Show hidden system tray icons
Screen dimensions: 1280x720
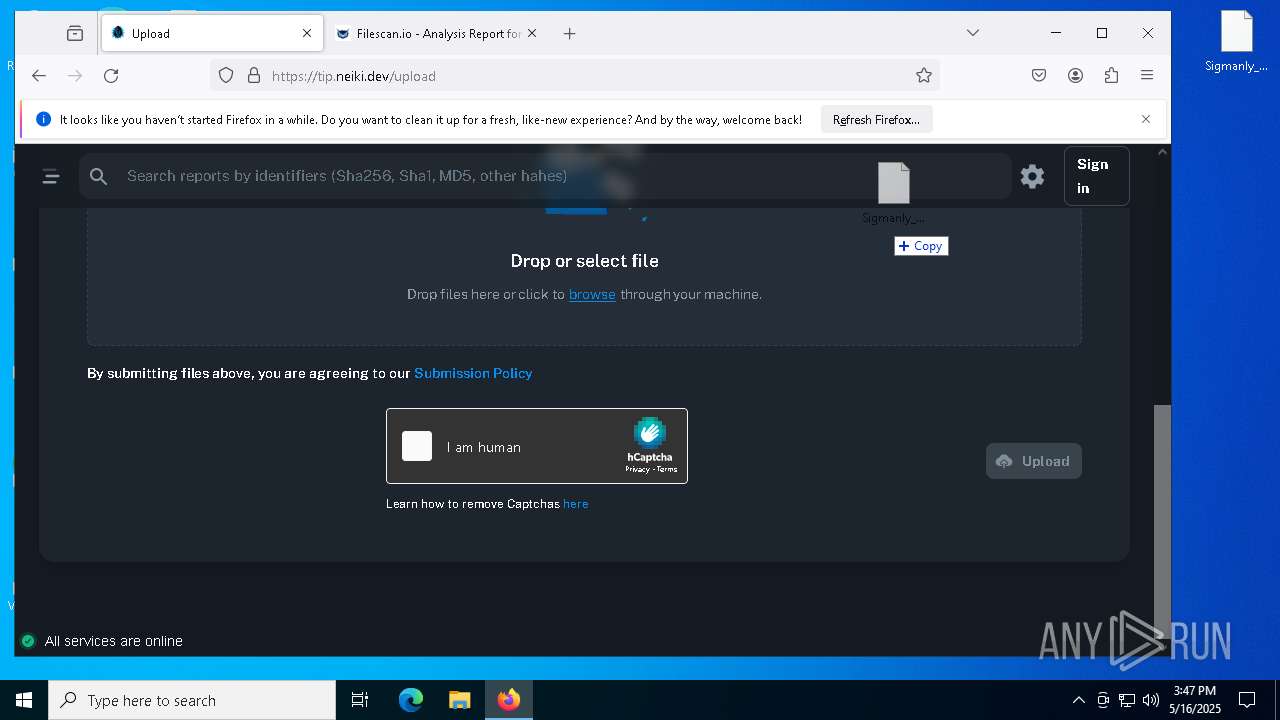pyautogui.click(x=1078, y=700)
